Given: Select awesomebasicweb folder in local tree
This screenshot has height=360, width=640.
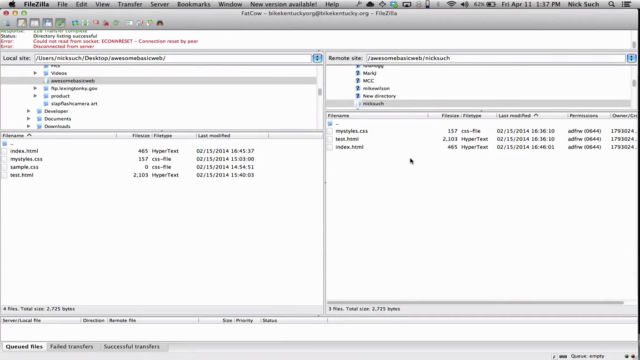Looking at the screenshot, I should 73,81.
